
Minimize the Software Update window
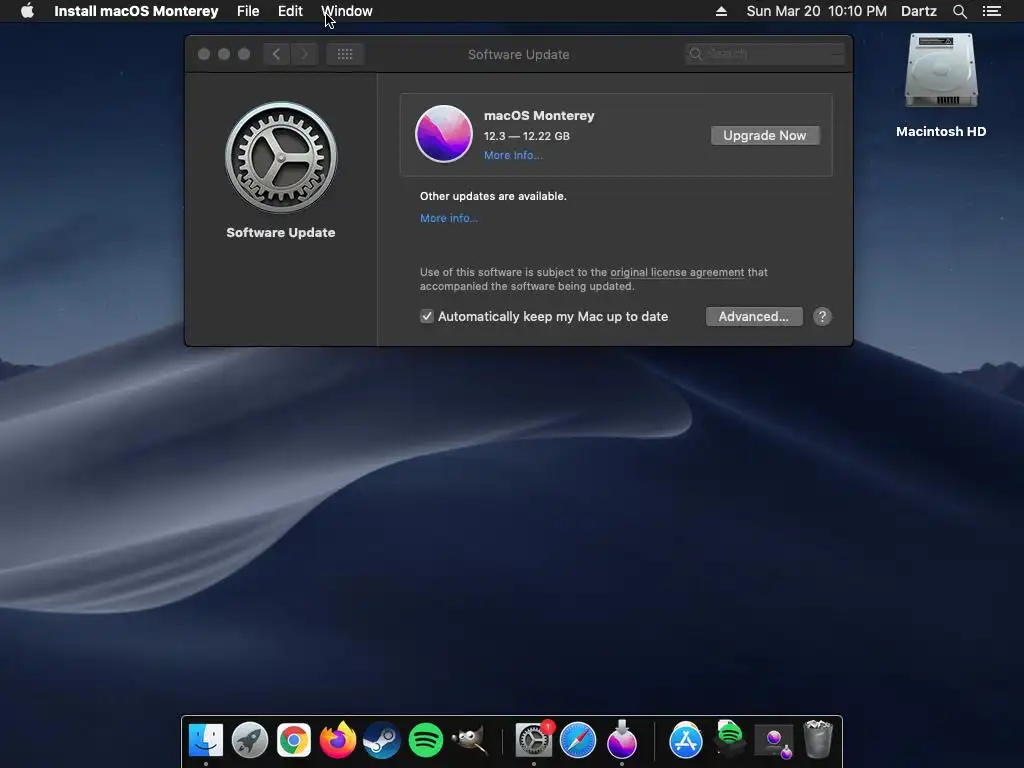tap(224, 54)
